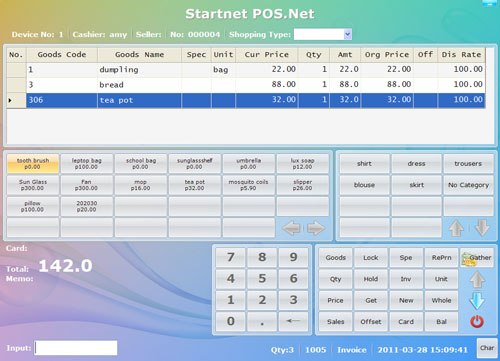Add tooth brush product to sale

33,164
